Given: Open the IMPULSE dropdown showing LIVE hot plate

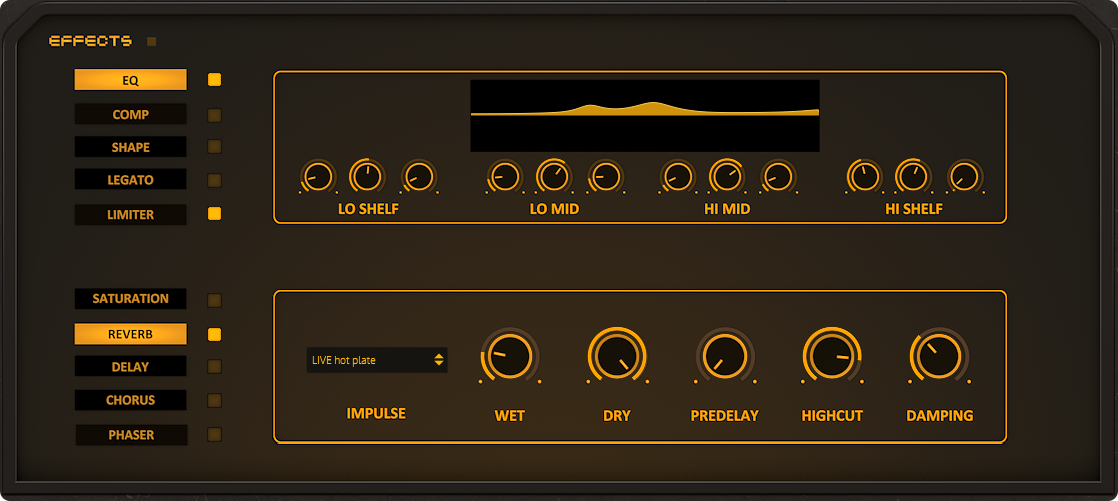Looking at the screenshot, I should (377, 360).
